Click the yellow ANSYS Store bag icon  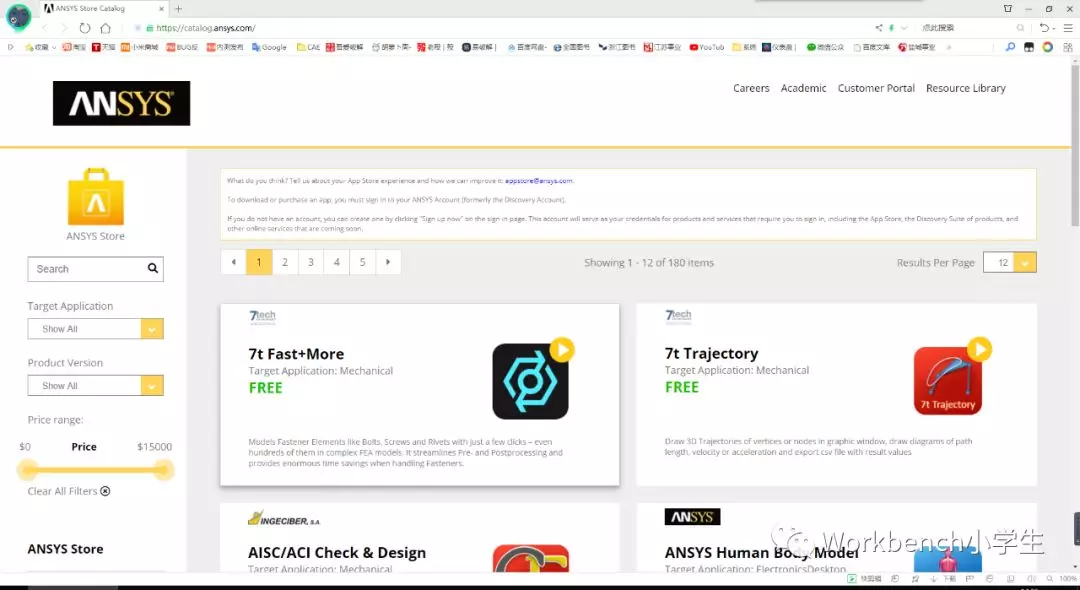coord(96,197)
